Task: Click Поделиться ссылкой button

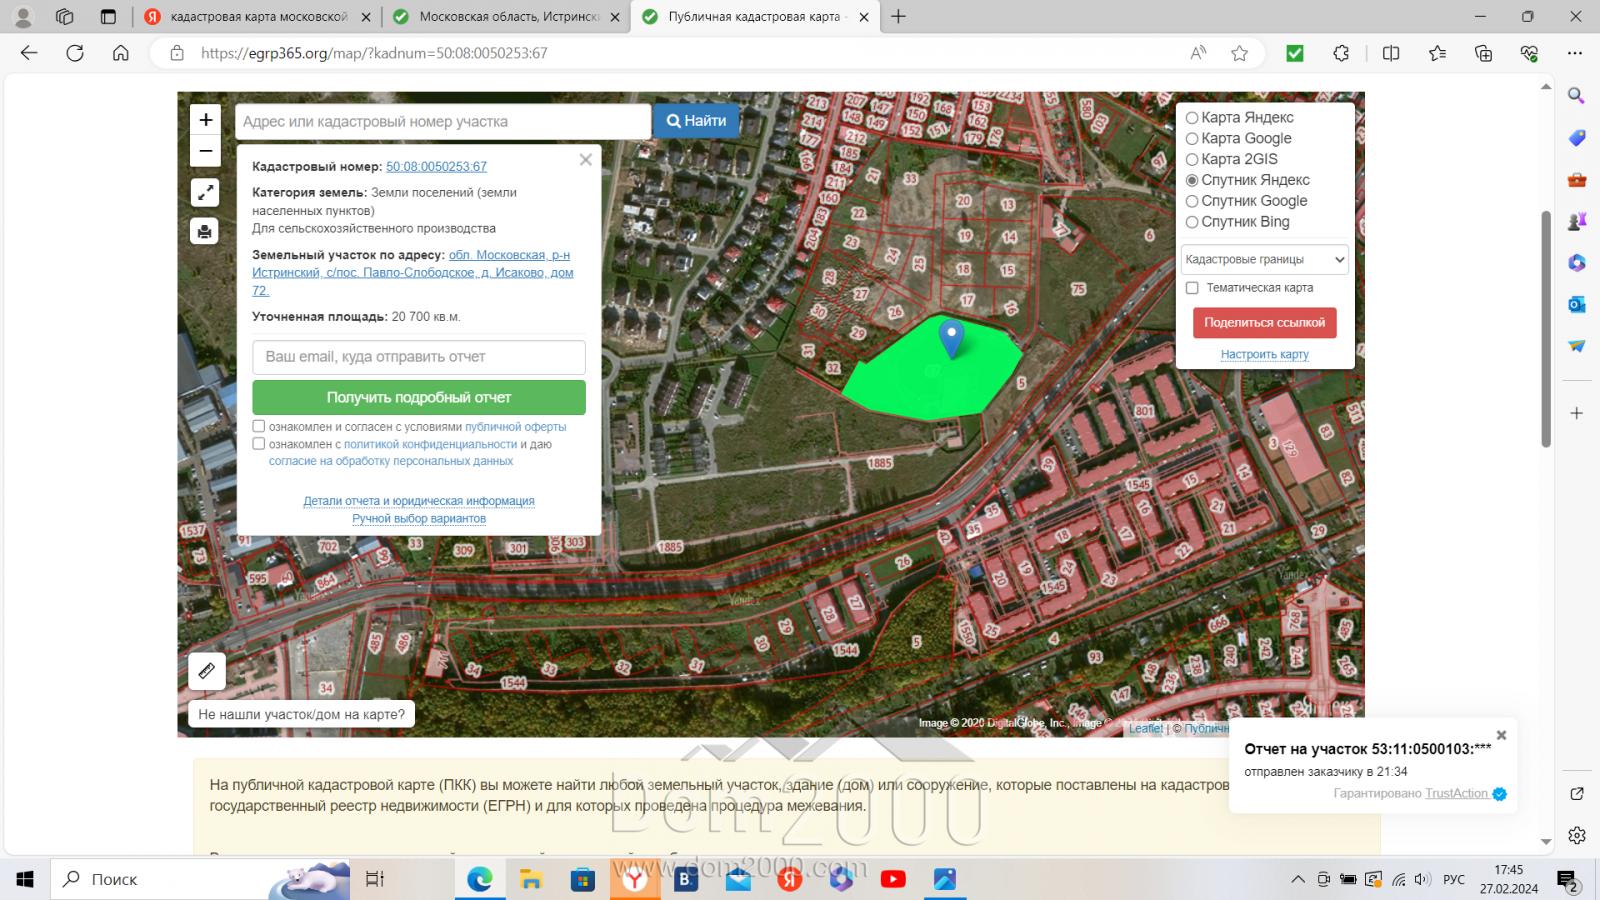Action: (x=1264, y=322)
